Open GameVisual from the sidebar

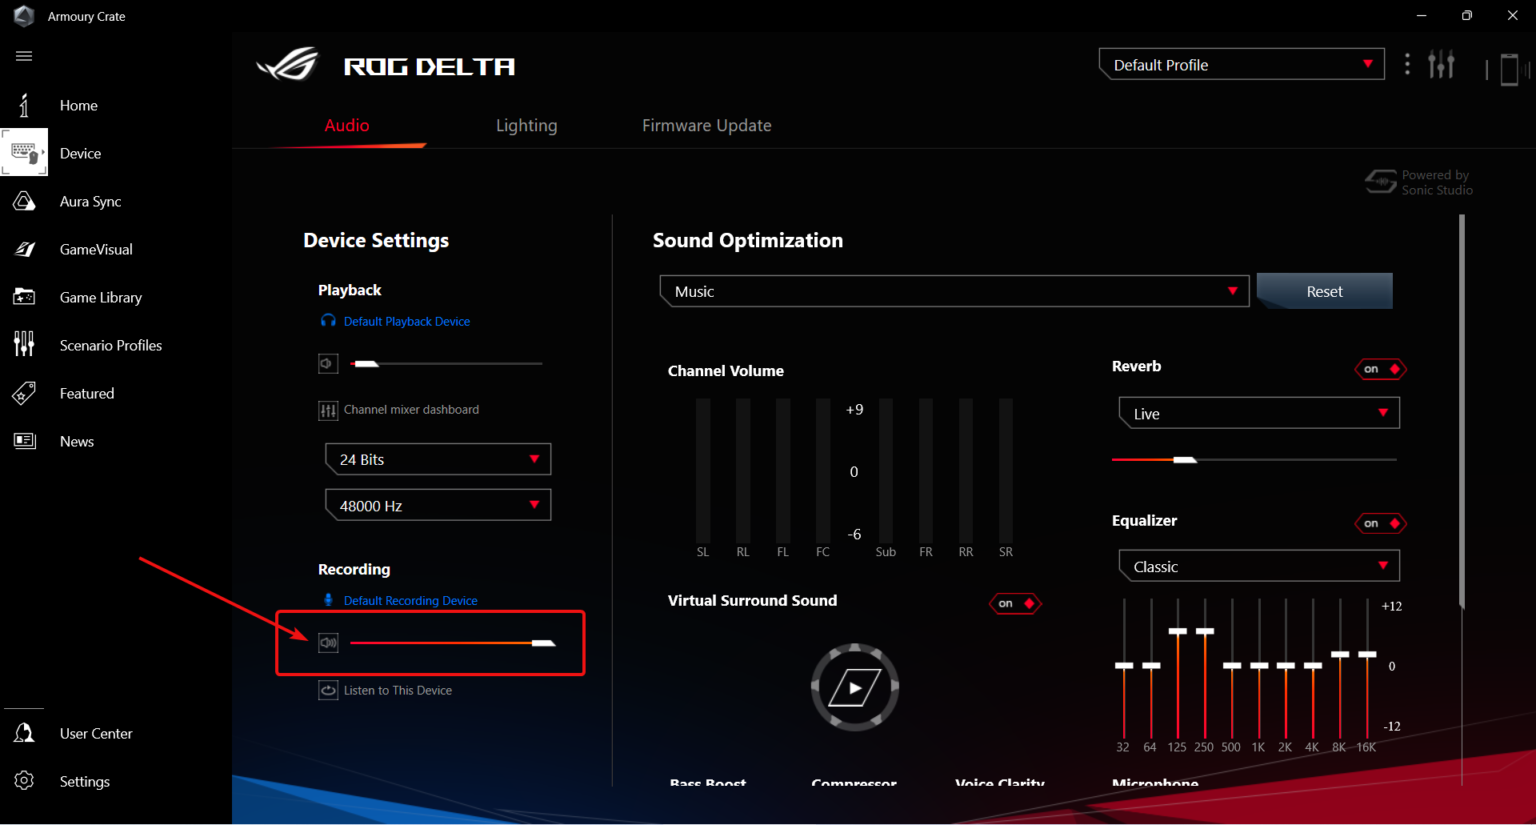95,249
